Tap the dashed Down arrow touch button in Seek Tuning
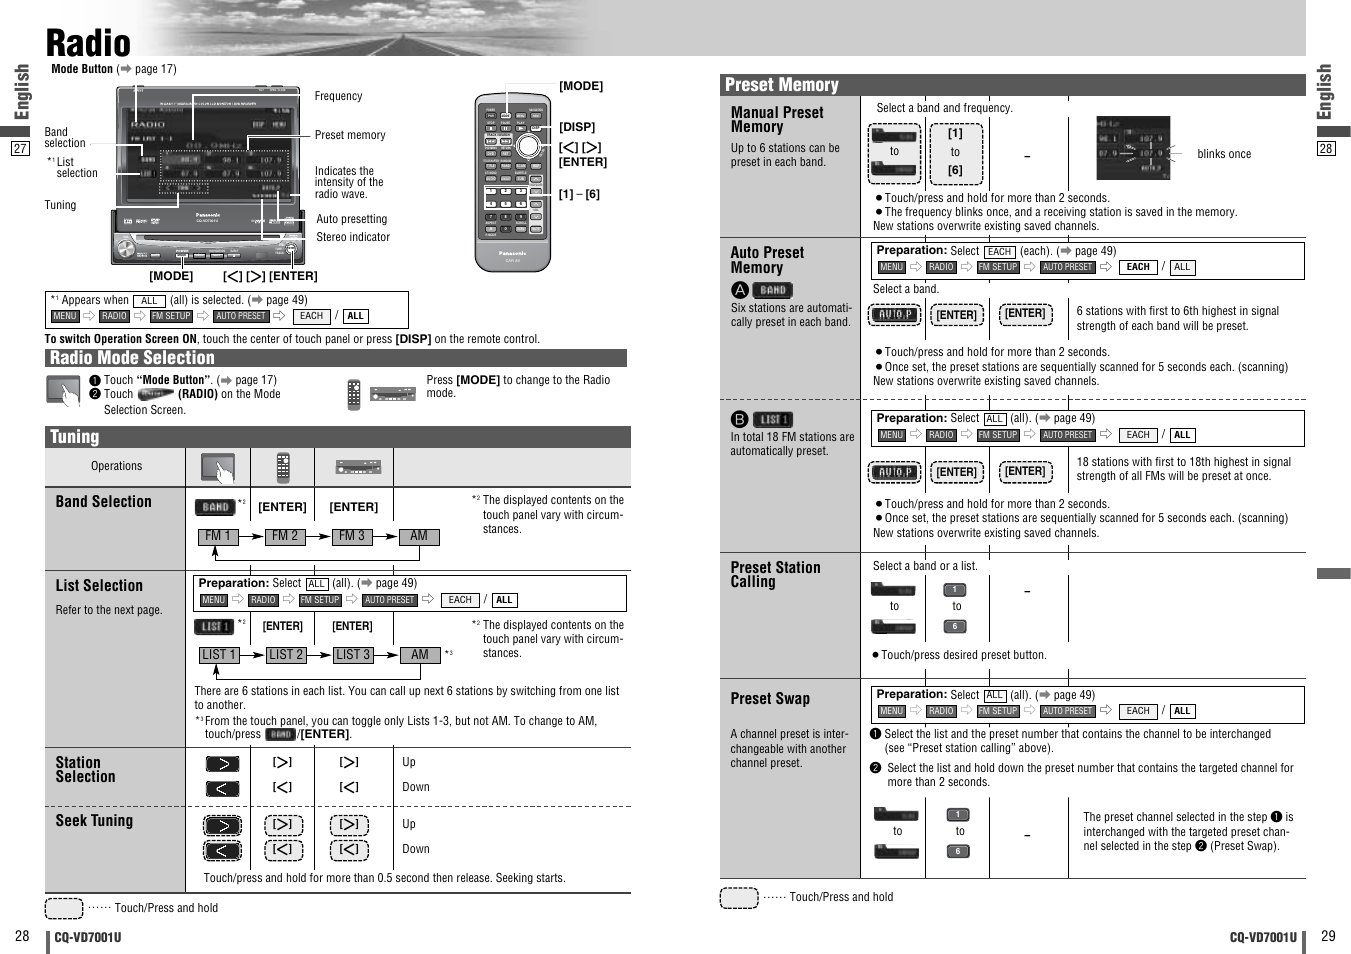 coord(222,851)
